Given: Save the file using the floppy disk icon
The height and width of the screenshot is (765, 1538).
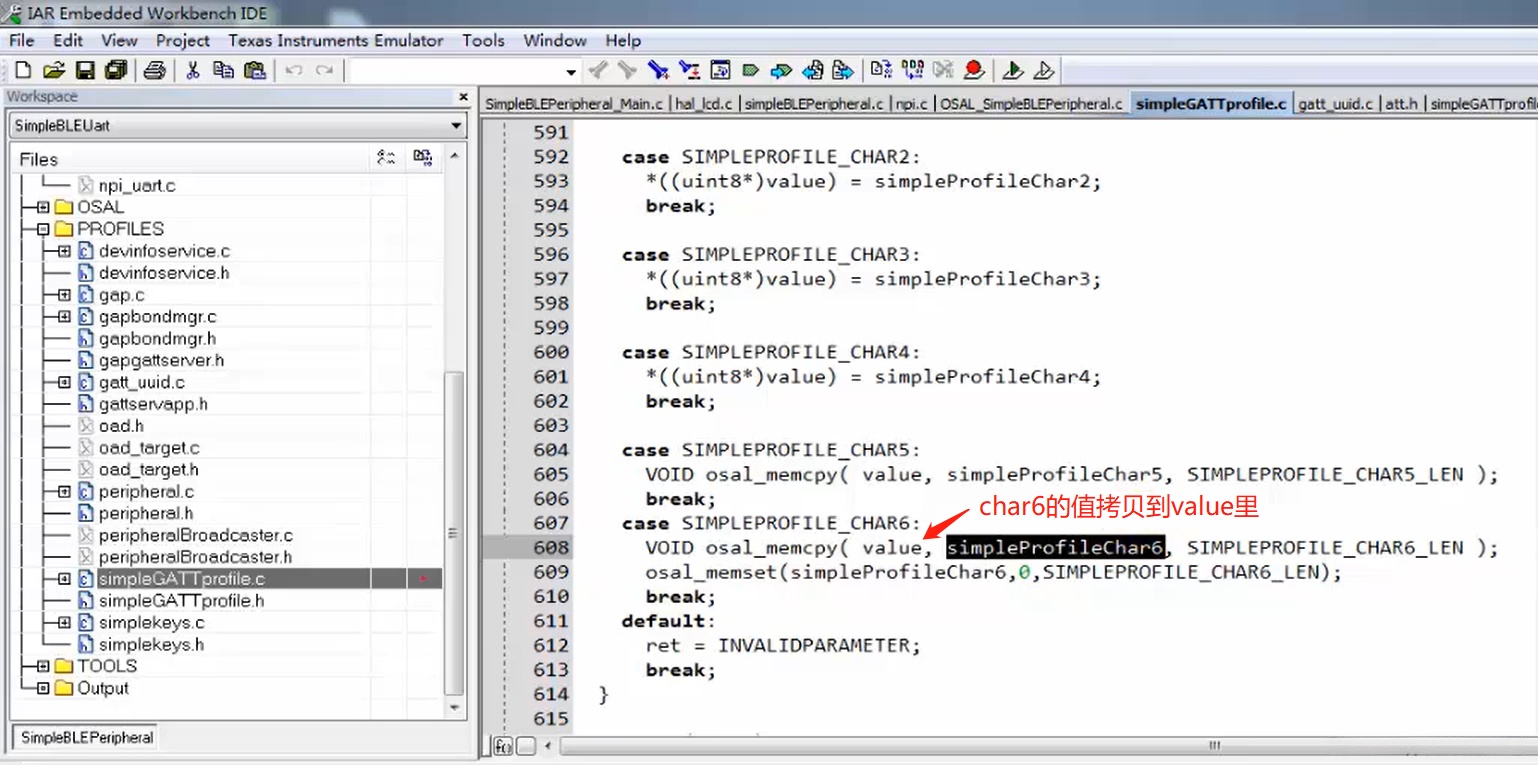Looking at the screenshot, I should (85, 70).
